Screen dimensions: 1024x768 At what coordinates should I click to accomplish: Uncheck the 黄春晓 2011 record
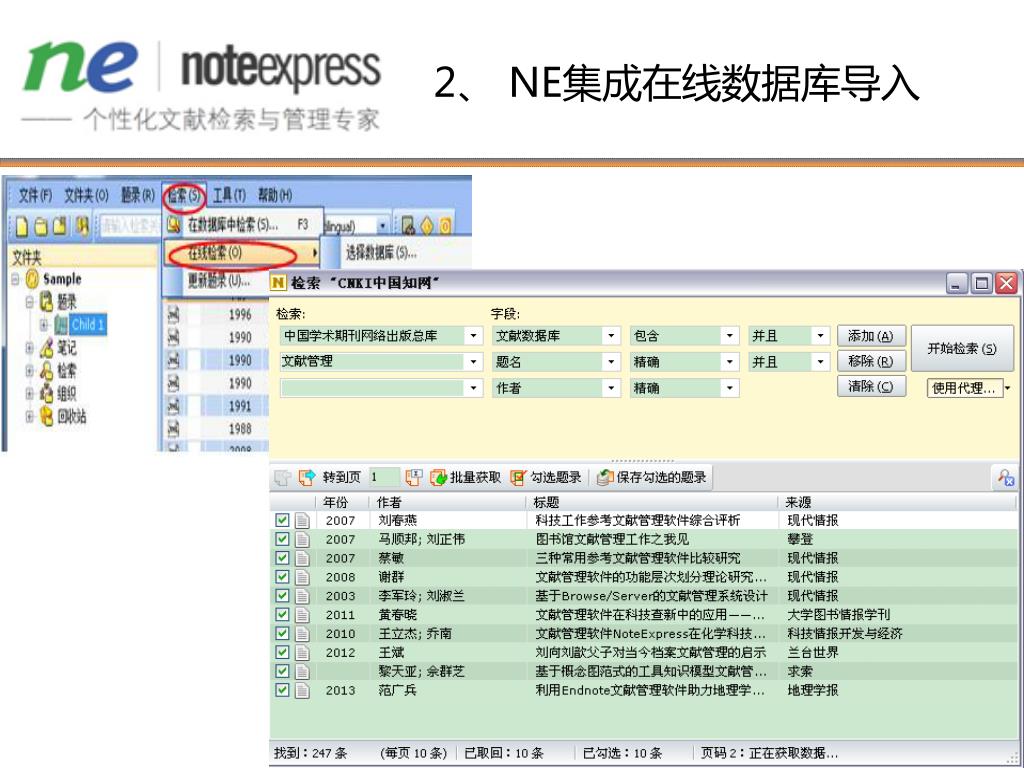pos(282,615)
